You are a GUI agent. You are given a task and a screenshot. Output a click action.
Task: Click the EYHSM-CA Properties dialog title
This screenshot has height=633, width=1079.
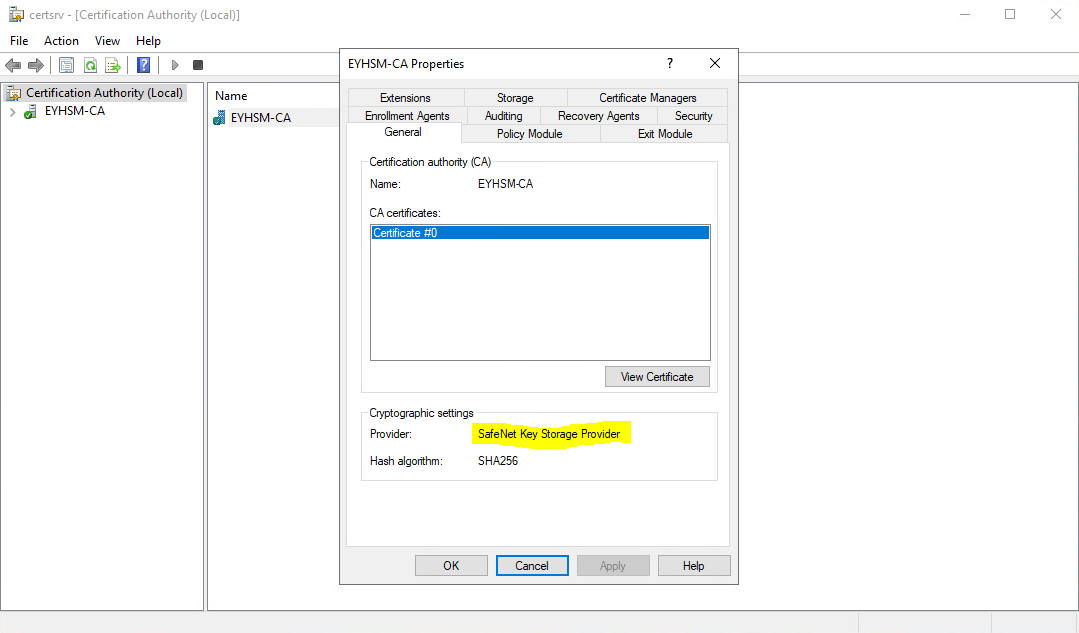406,63
